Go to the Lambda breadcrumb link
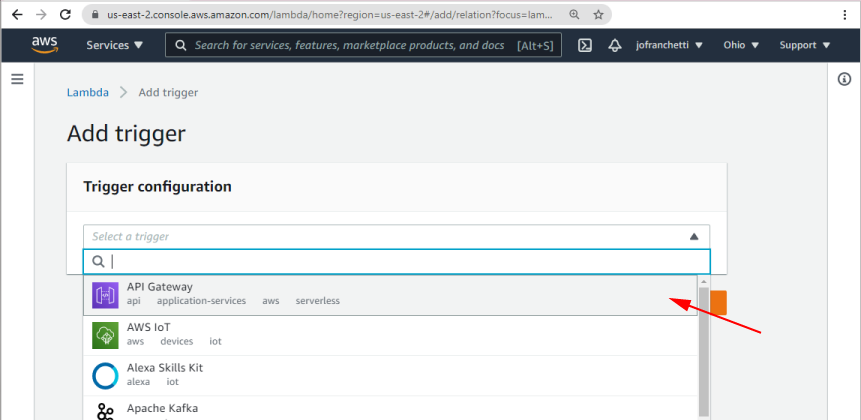 coord(87,92)
